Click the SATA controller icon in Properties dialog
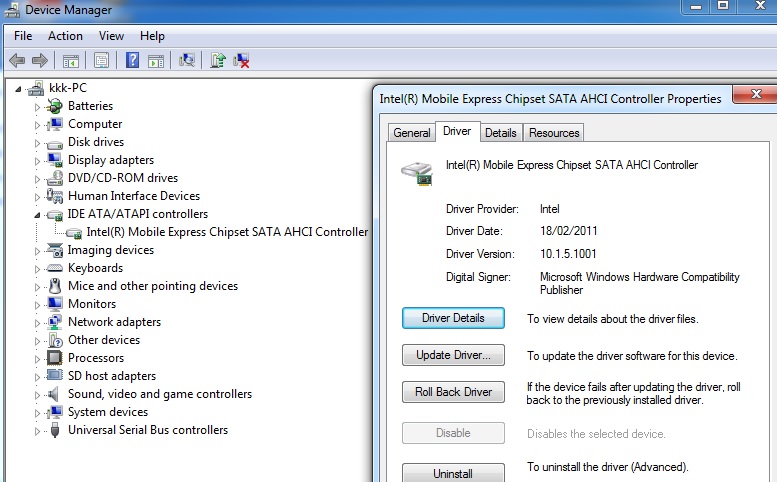777x482 pixels. pyautogui.click(x=417, y=173)
